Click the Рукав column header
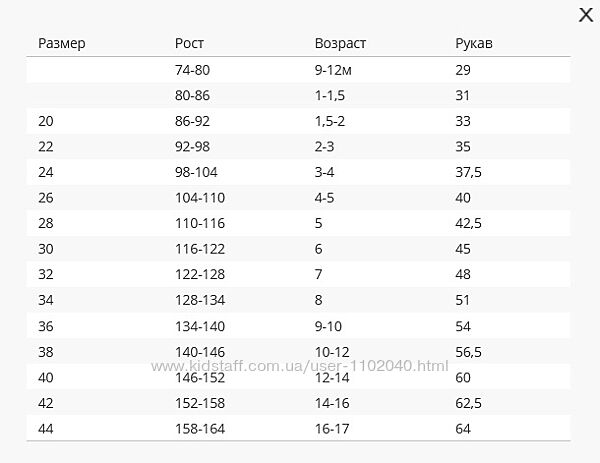The width and height of the screenshot is (600, 463). tap(473, 44)
